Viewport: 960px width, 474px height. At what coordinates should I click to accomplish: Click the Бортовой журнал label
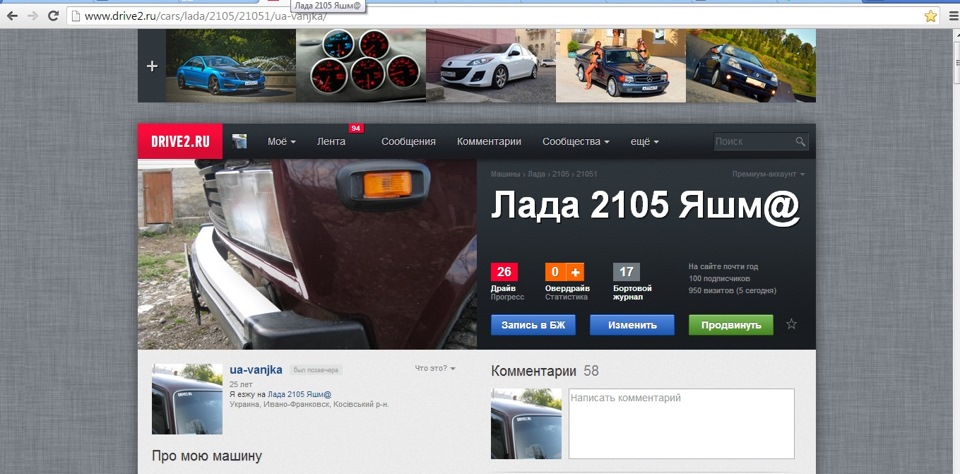click(632, 293)
